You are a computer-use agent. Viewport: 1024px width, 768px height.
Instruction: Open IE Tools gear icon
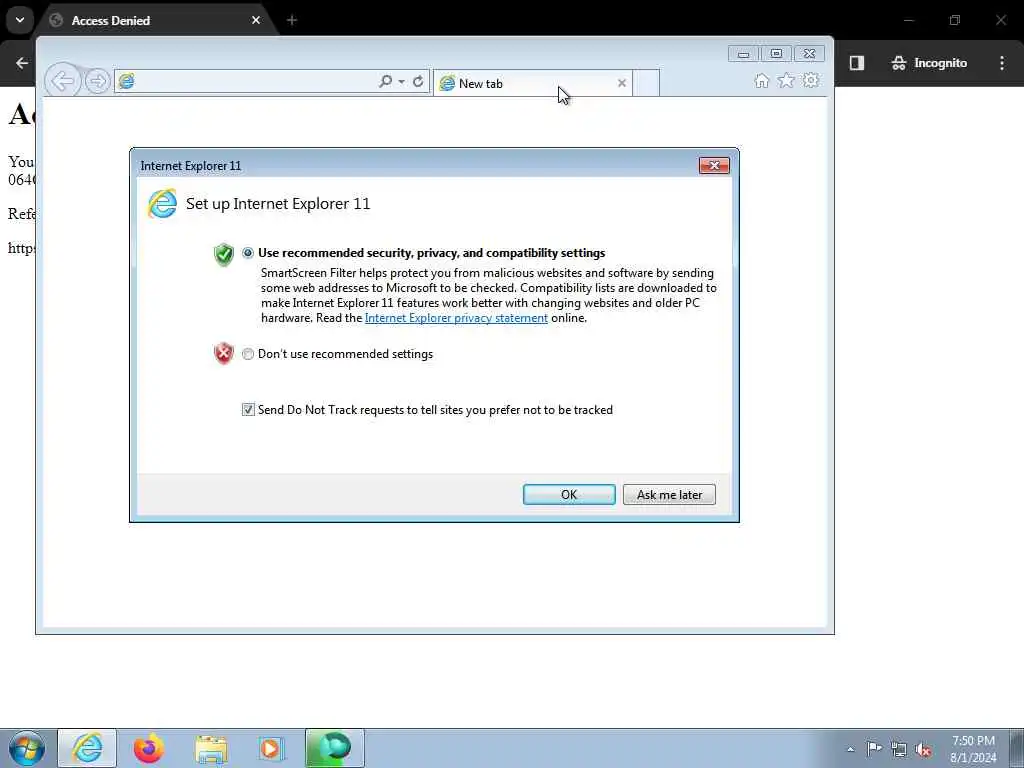pos(811,80)
